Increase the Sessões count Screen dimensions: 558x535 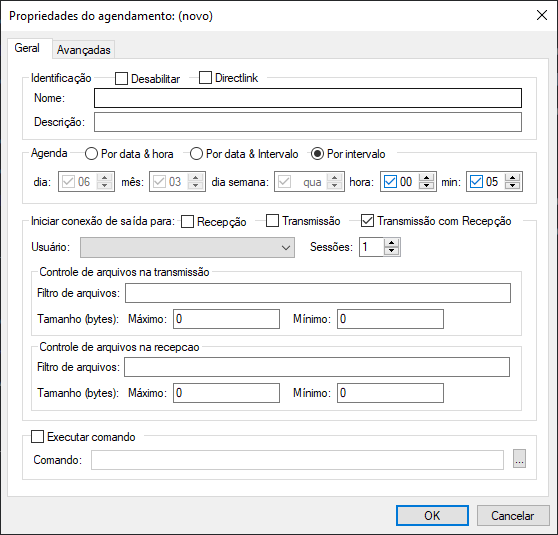coord(391,243)
